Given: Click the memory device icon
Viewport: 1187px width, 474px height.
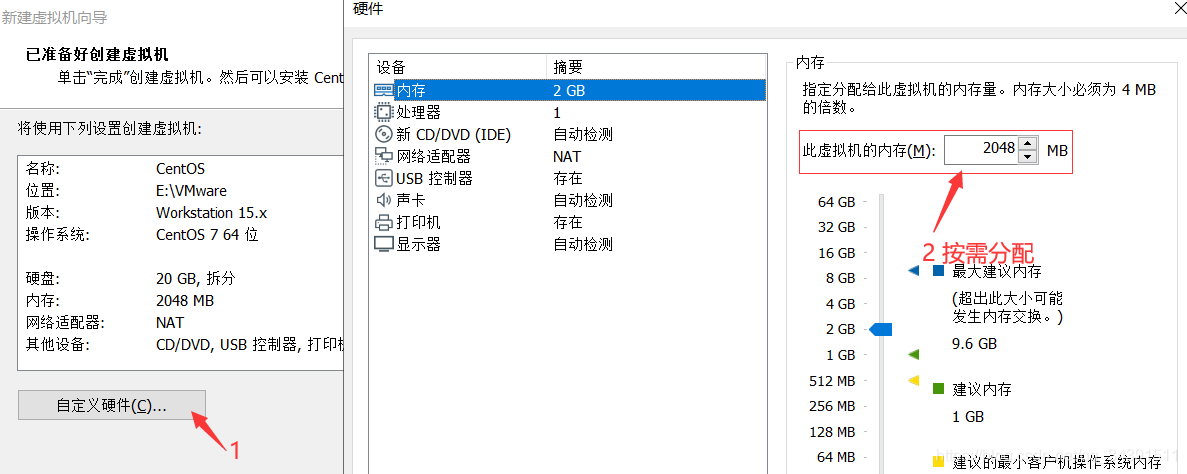Looking at the screenshot, I should click(x=384, y=90).
